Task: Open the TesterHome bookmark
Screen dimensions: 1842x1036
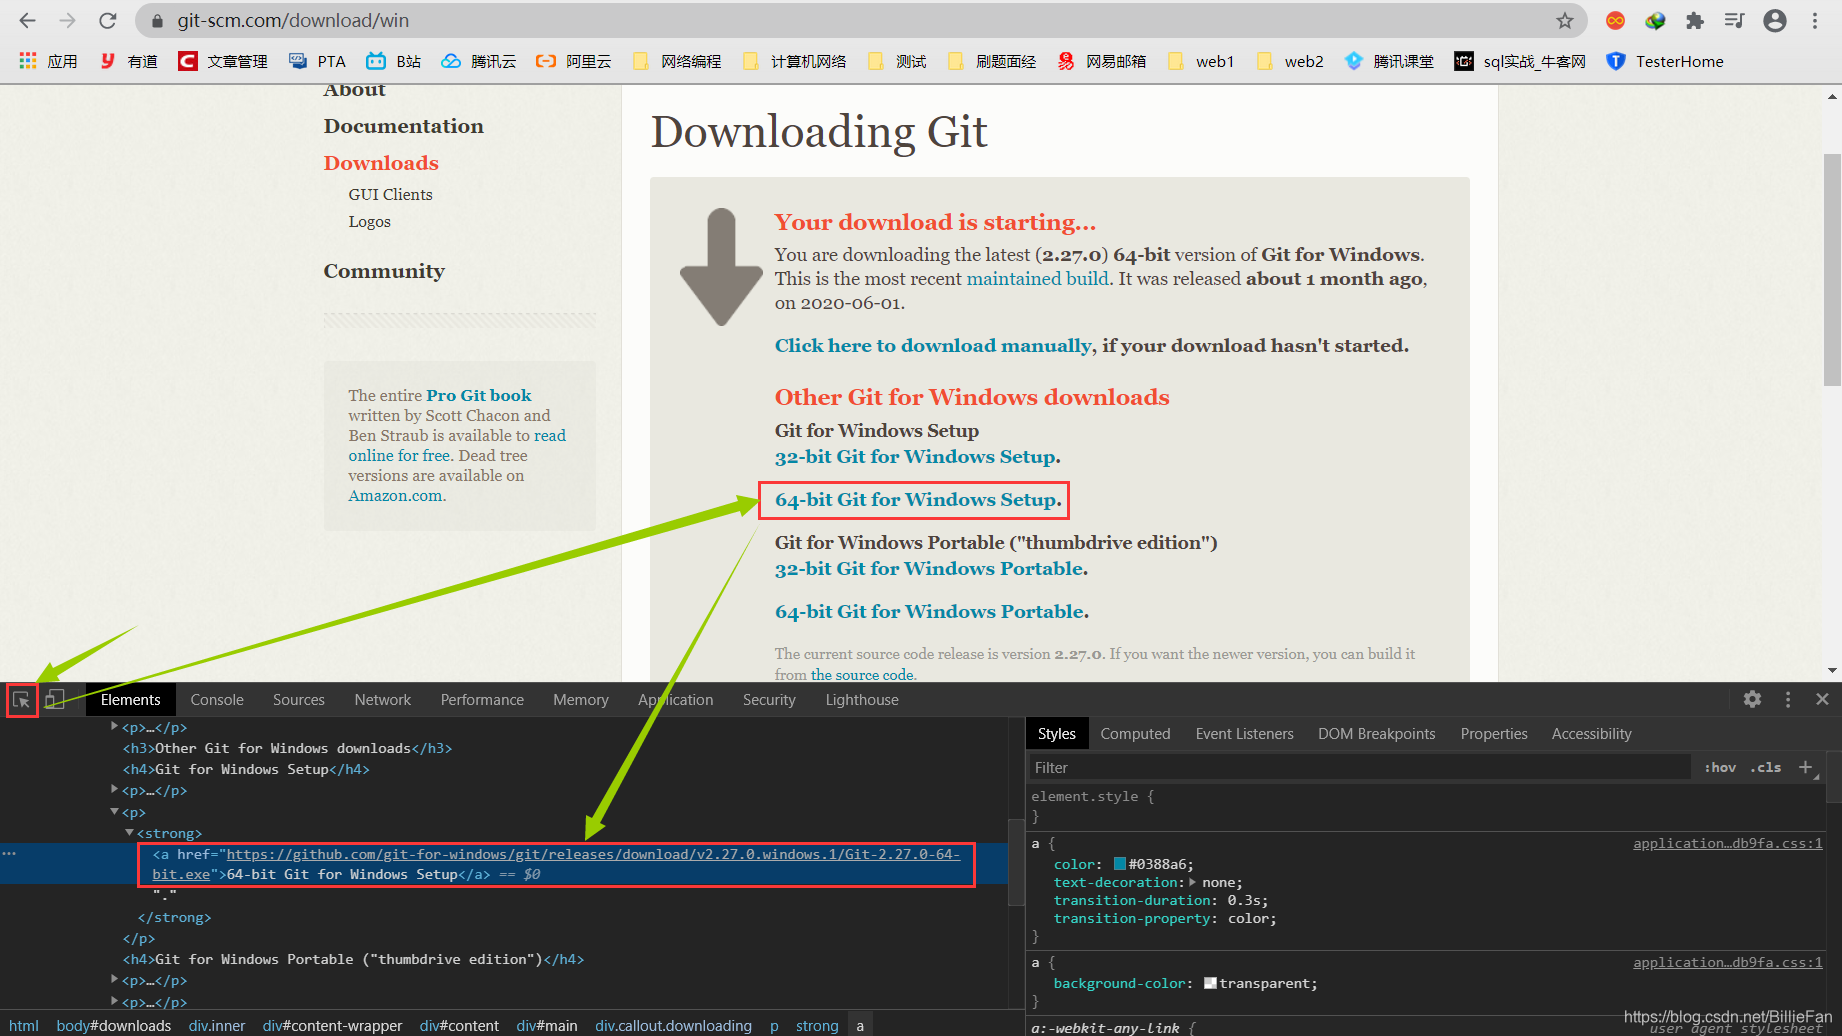Action: (x=1665, y=61)
